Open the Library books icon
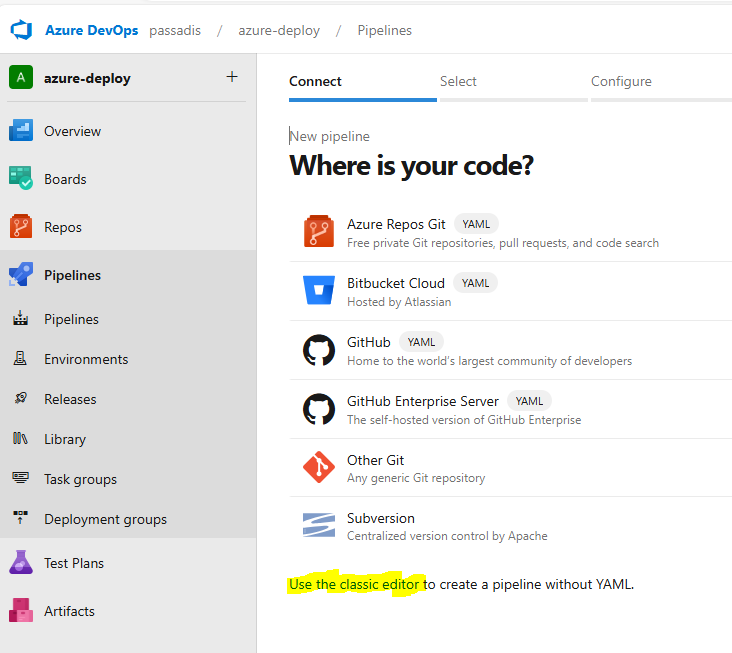 tap(20, 439)
